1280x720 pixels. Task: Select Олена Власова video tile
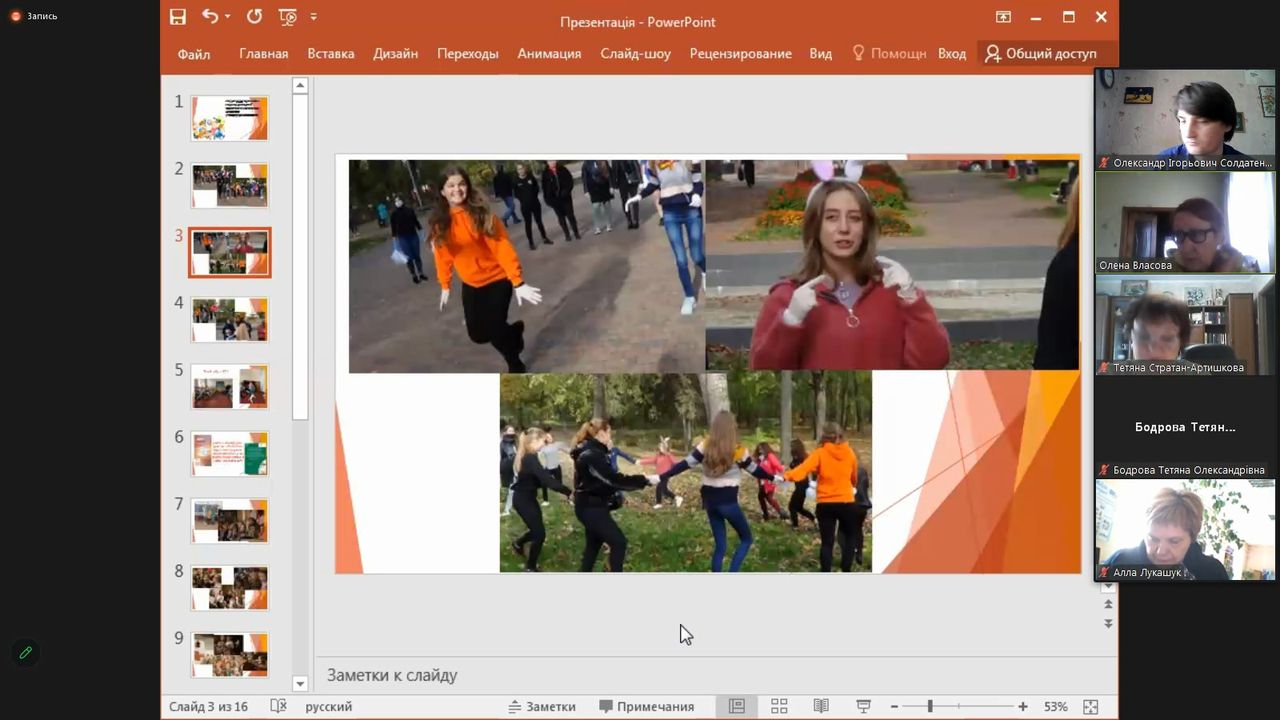pos(1185,222)
